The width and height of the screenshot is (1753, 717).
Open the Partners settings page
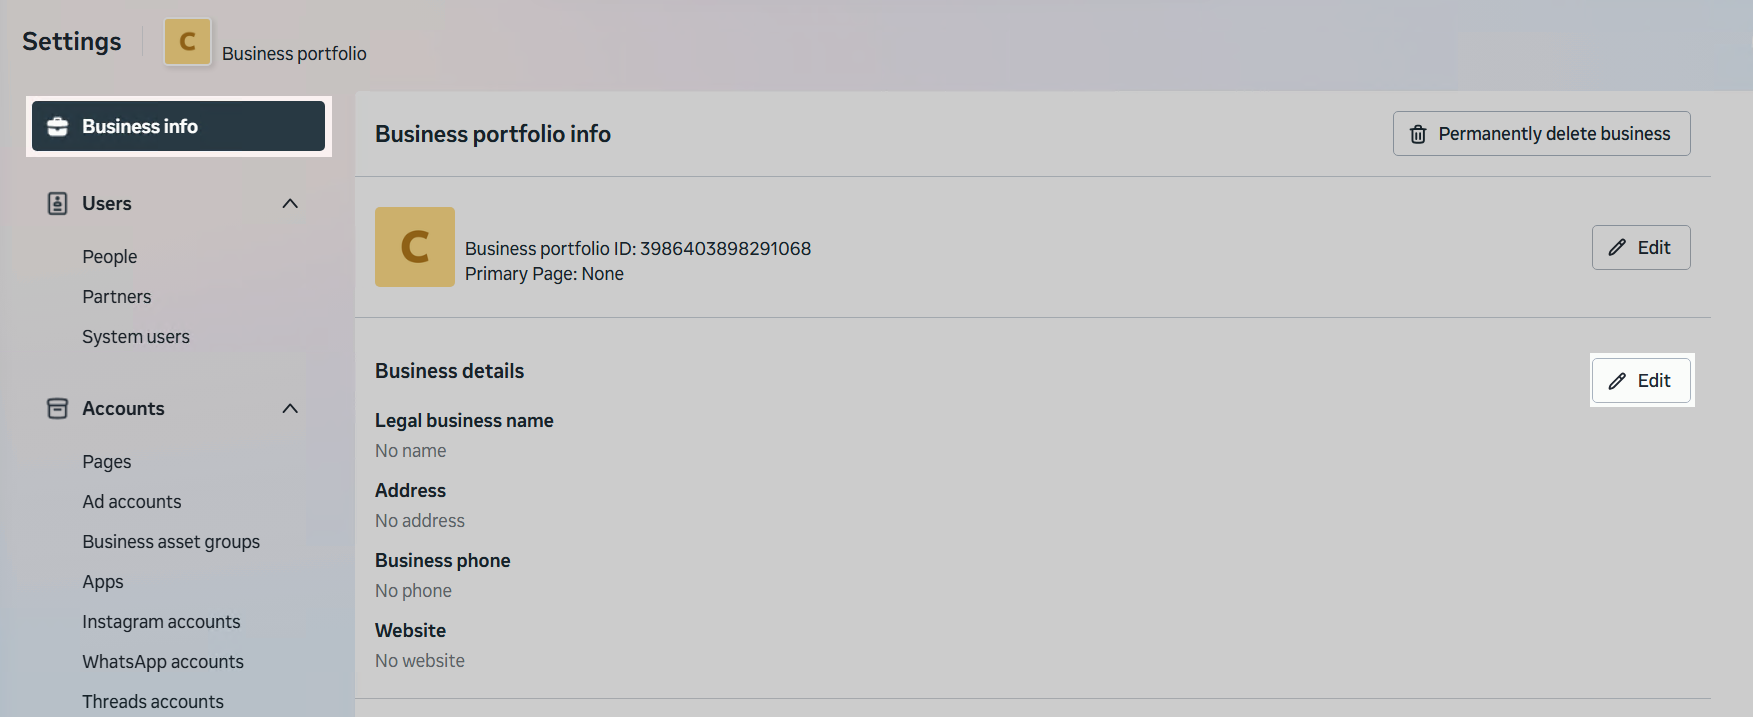(117, 297)
